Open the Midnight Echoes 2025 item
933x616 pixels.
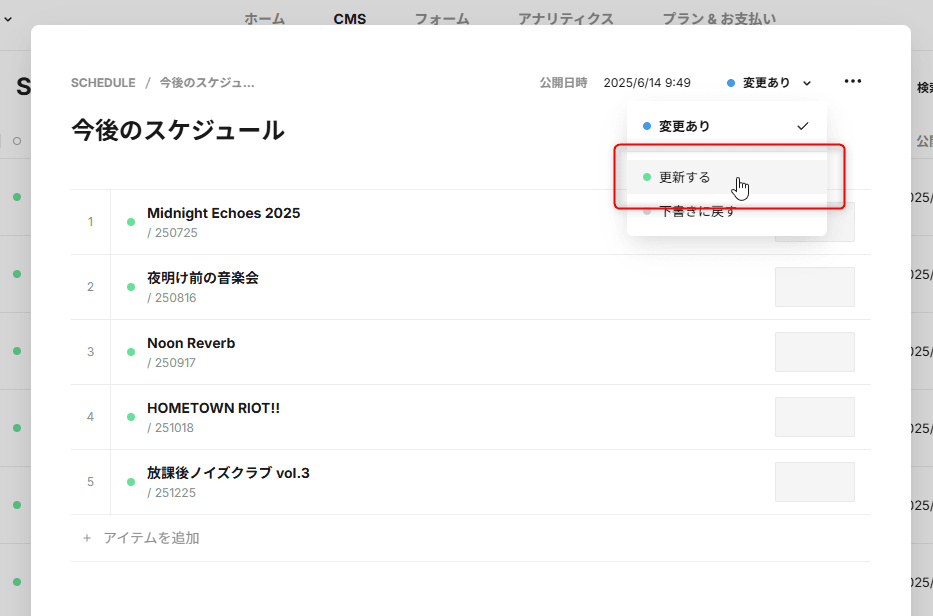point(223,213)
